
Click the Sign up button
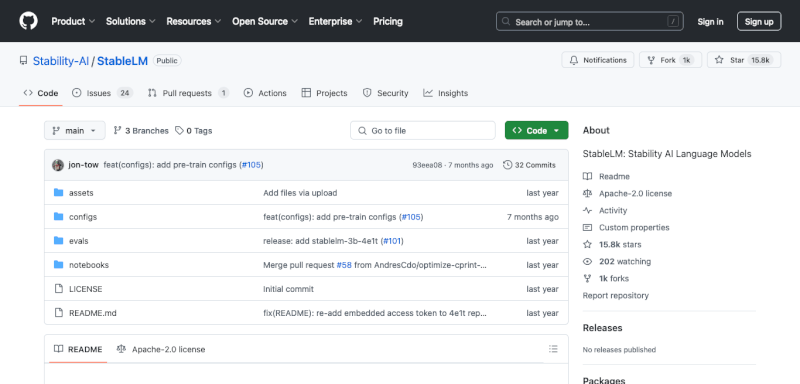click(x=759, y=21)
